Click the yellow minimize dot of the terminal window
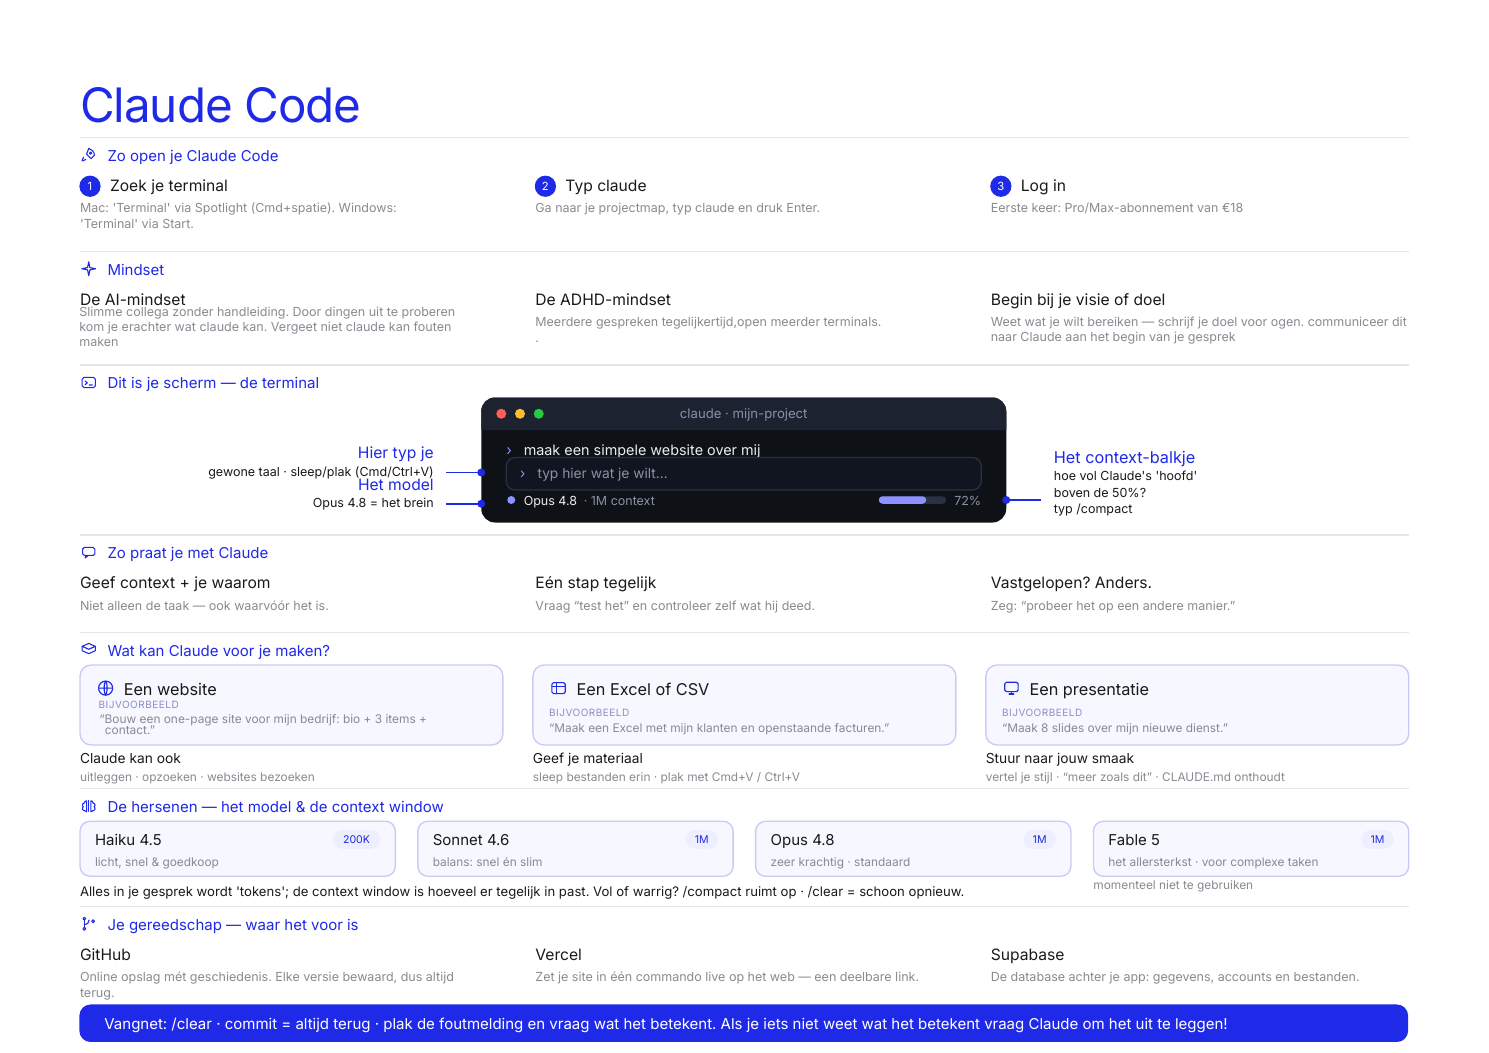1489x1053 pixels. [x=520, y=414]
